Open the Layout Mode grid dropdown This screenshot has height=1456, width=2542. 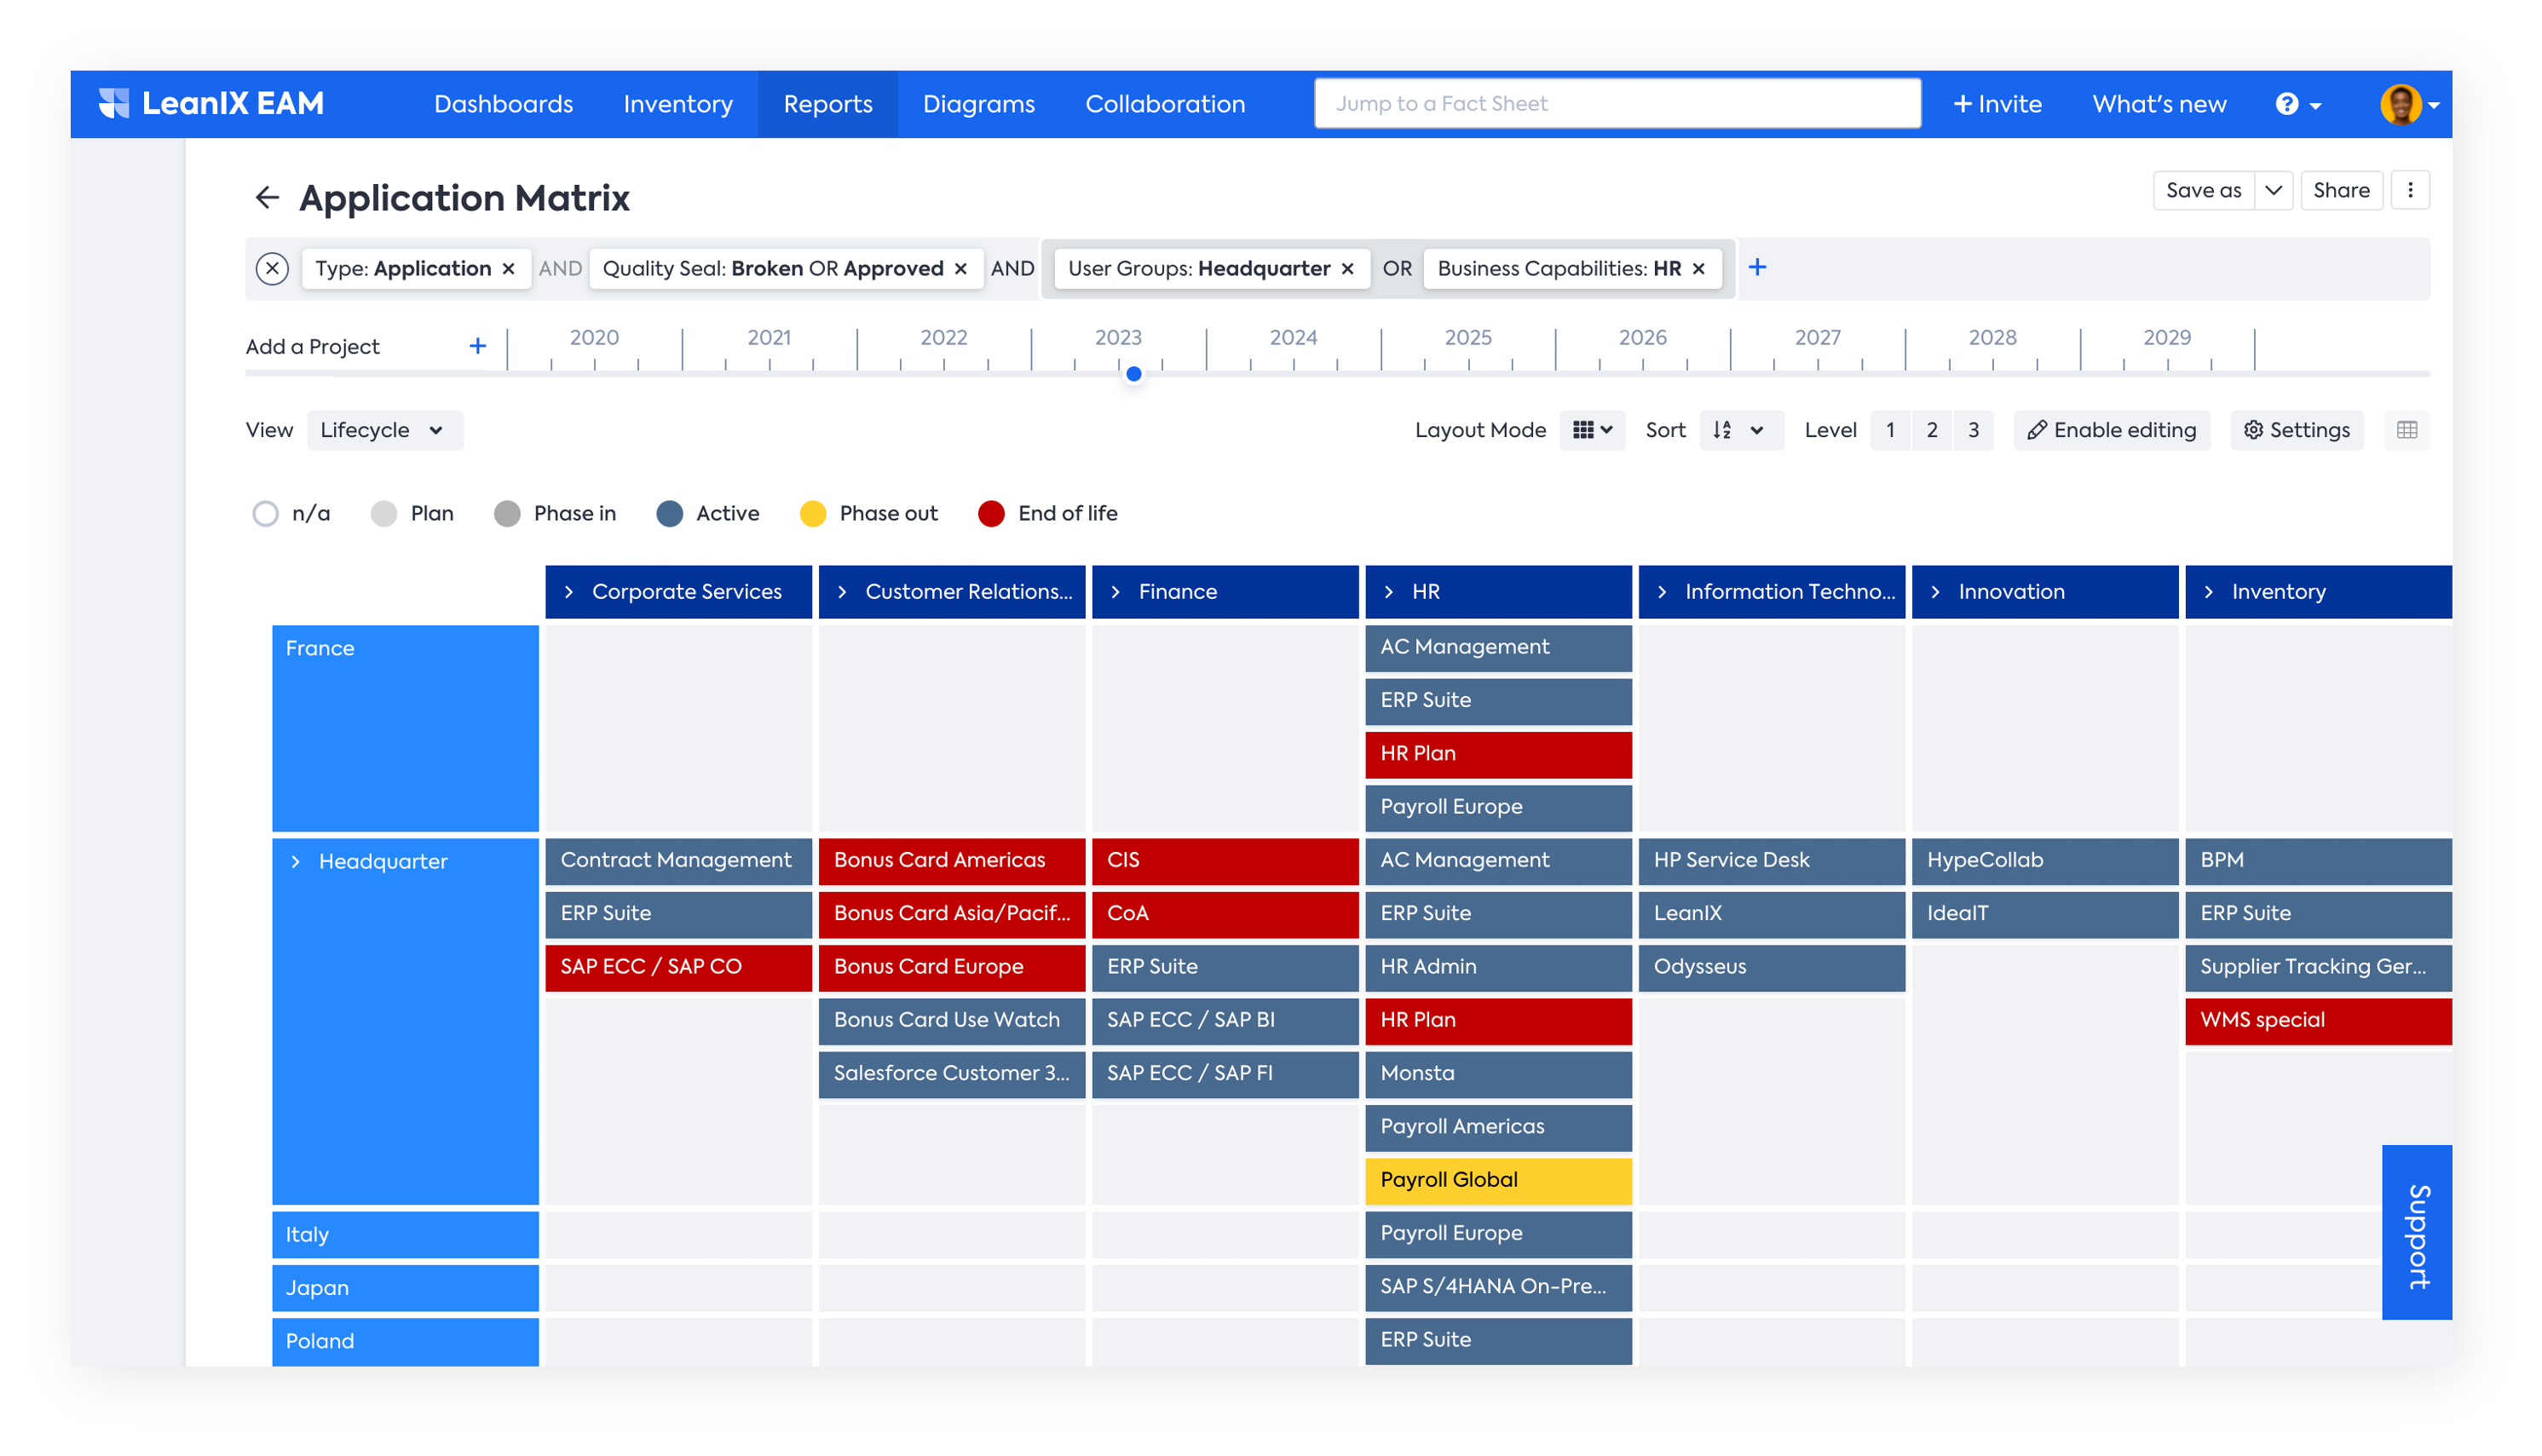[x=1592, y=430]
